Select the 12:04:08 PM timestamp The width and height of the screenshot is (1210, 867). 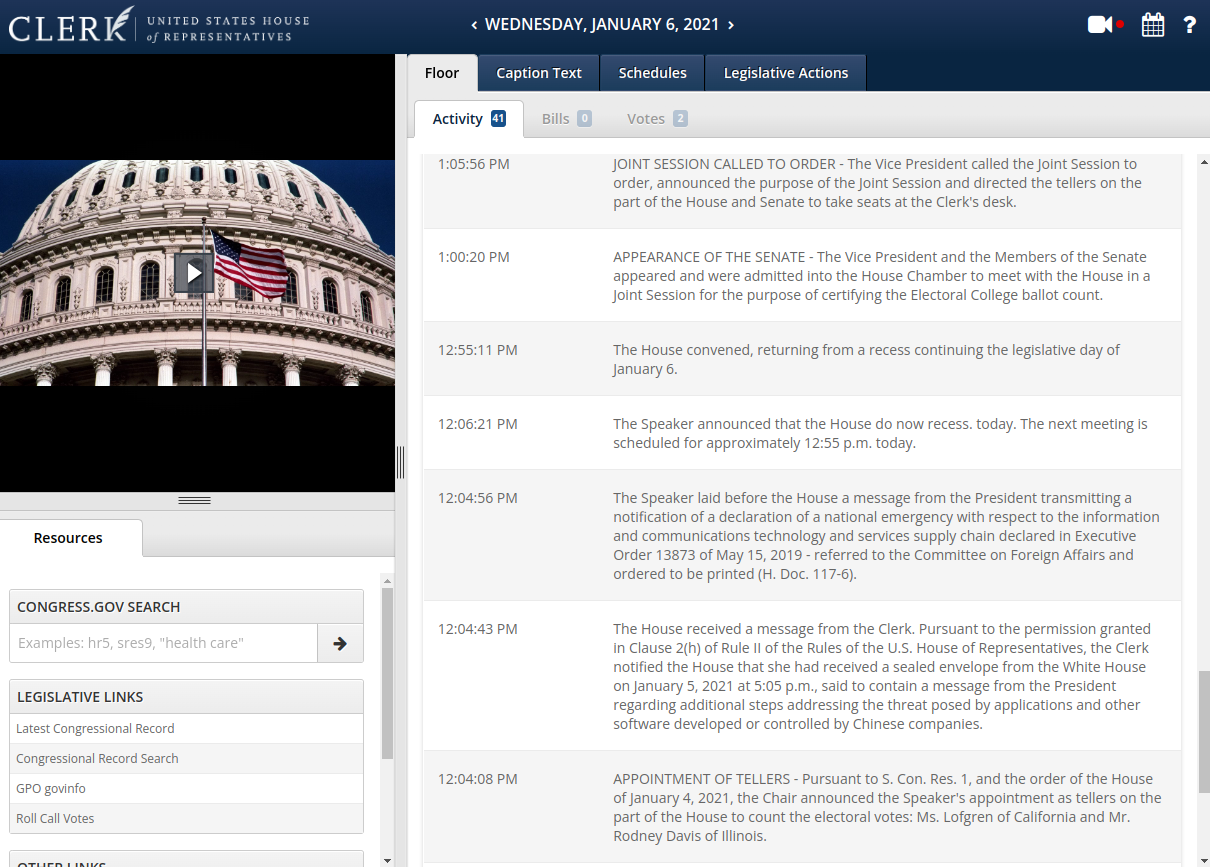(478, 779)
